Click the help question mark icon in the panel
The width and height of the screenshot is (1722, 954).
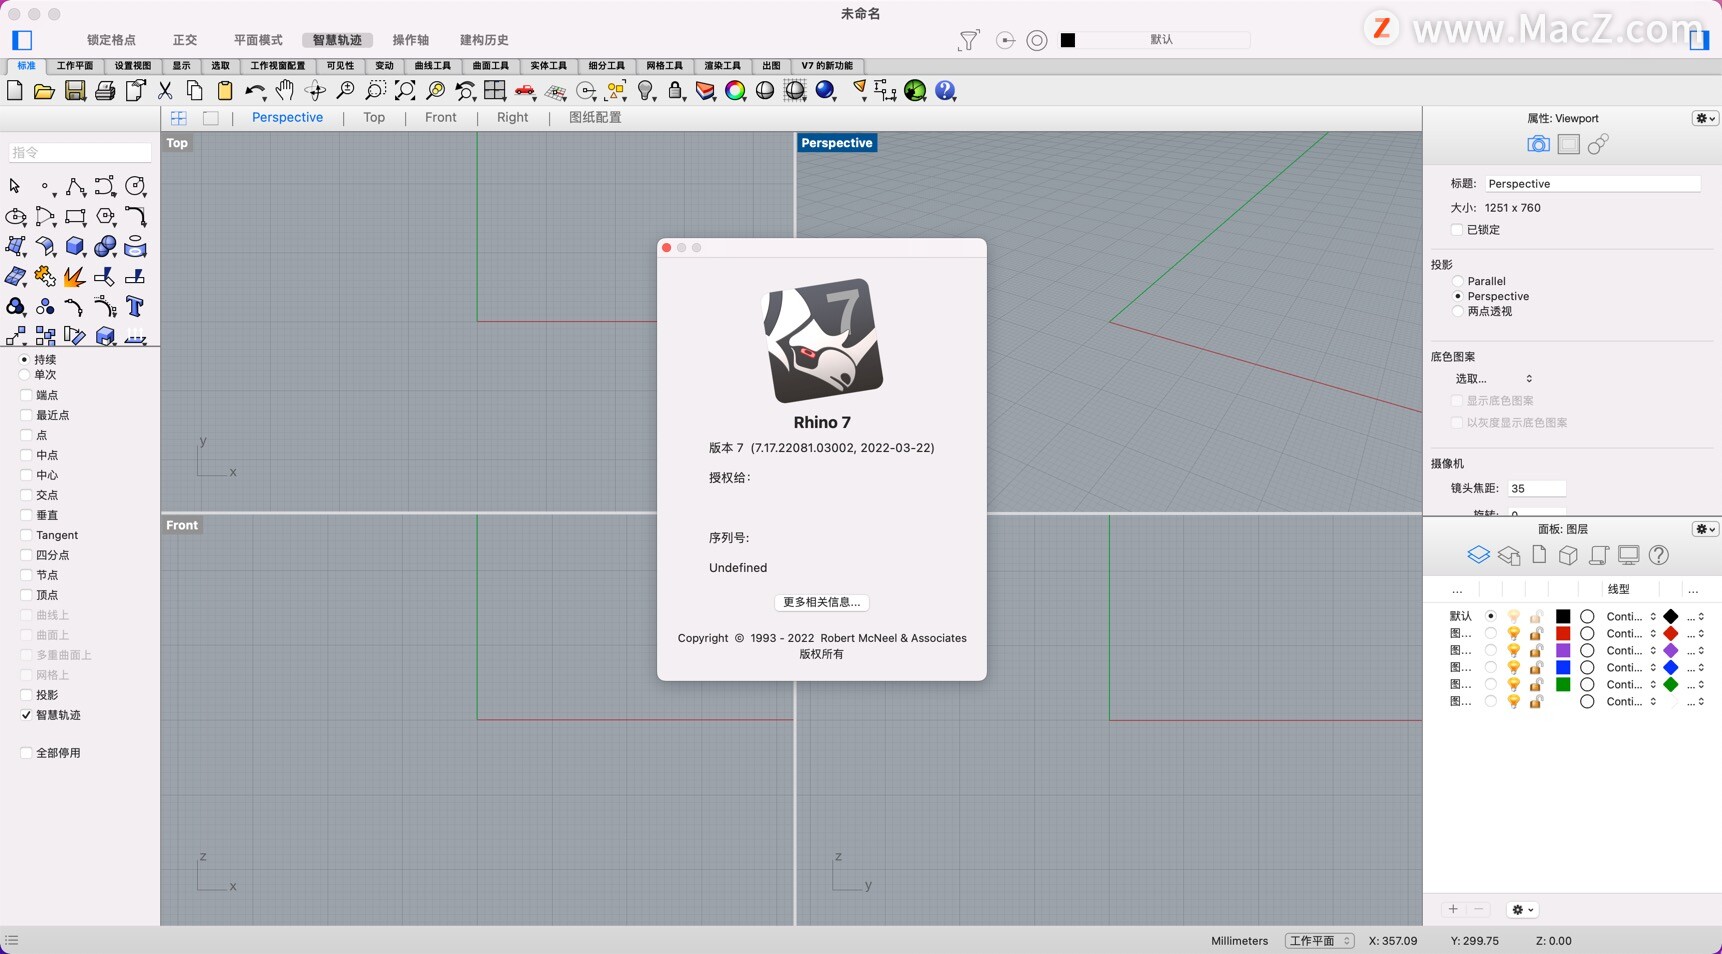(x=1659, y=555)
